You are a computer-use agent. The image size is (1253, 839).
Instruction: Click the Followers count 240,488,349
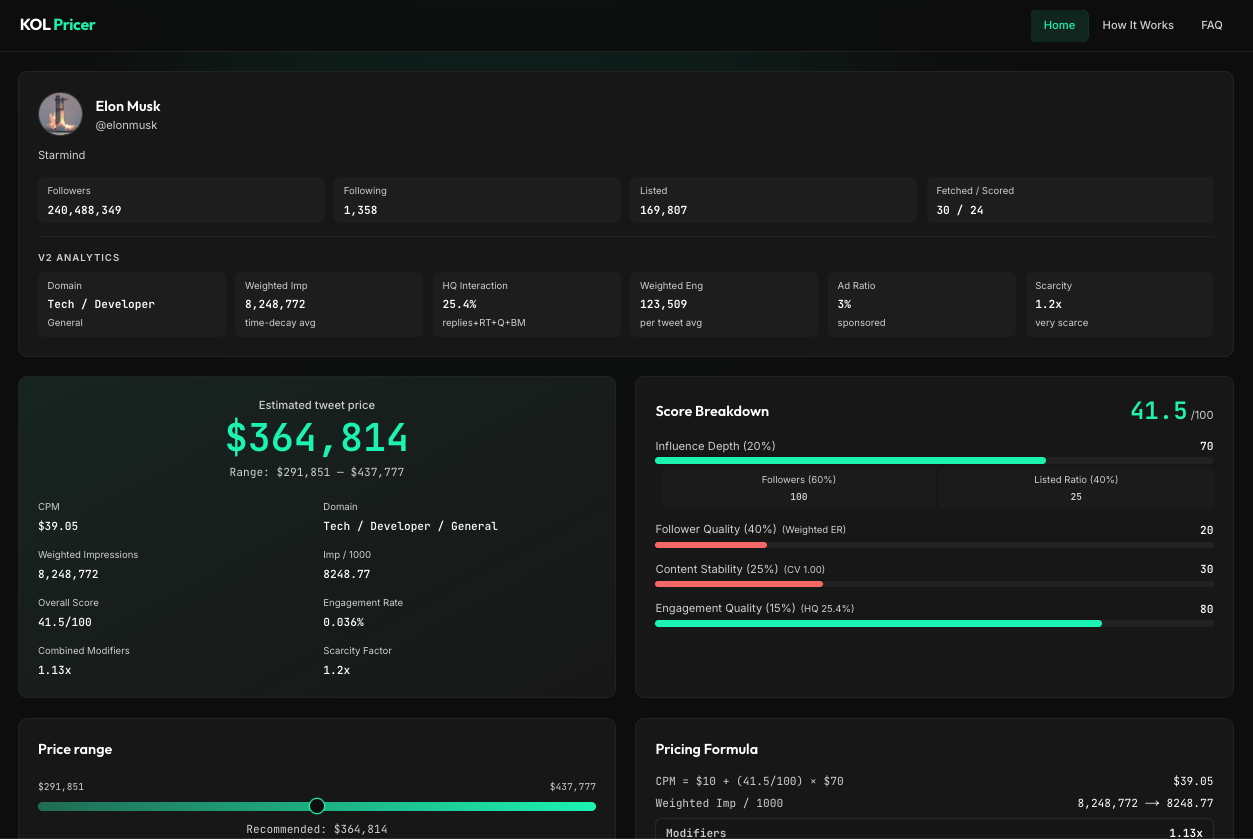click(84, 210)
